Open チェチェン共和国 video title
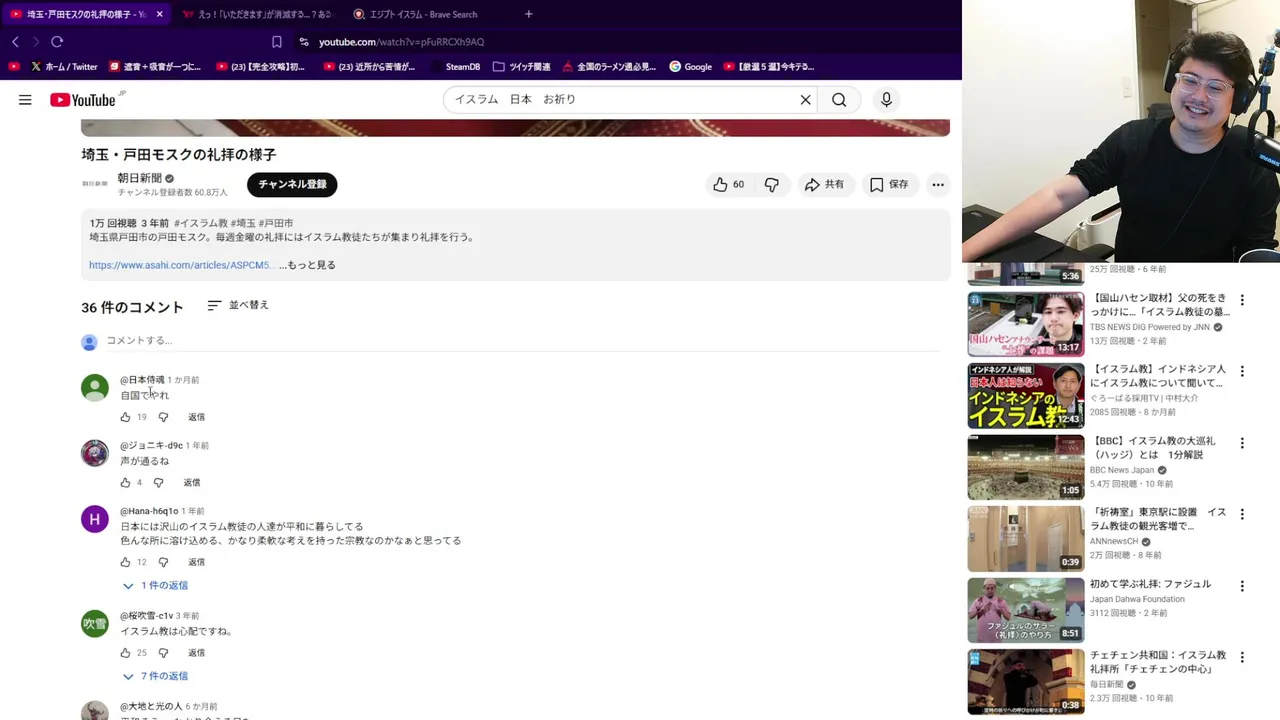The image size is (1280, 720). pyautogui.click(x=1158, y=662)
